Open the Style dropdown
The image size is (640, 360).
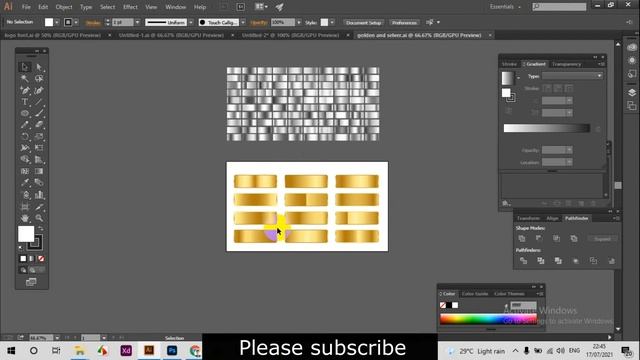pos(332,22)
